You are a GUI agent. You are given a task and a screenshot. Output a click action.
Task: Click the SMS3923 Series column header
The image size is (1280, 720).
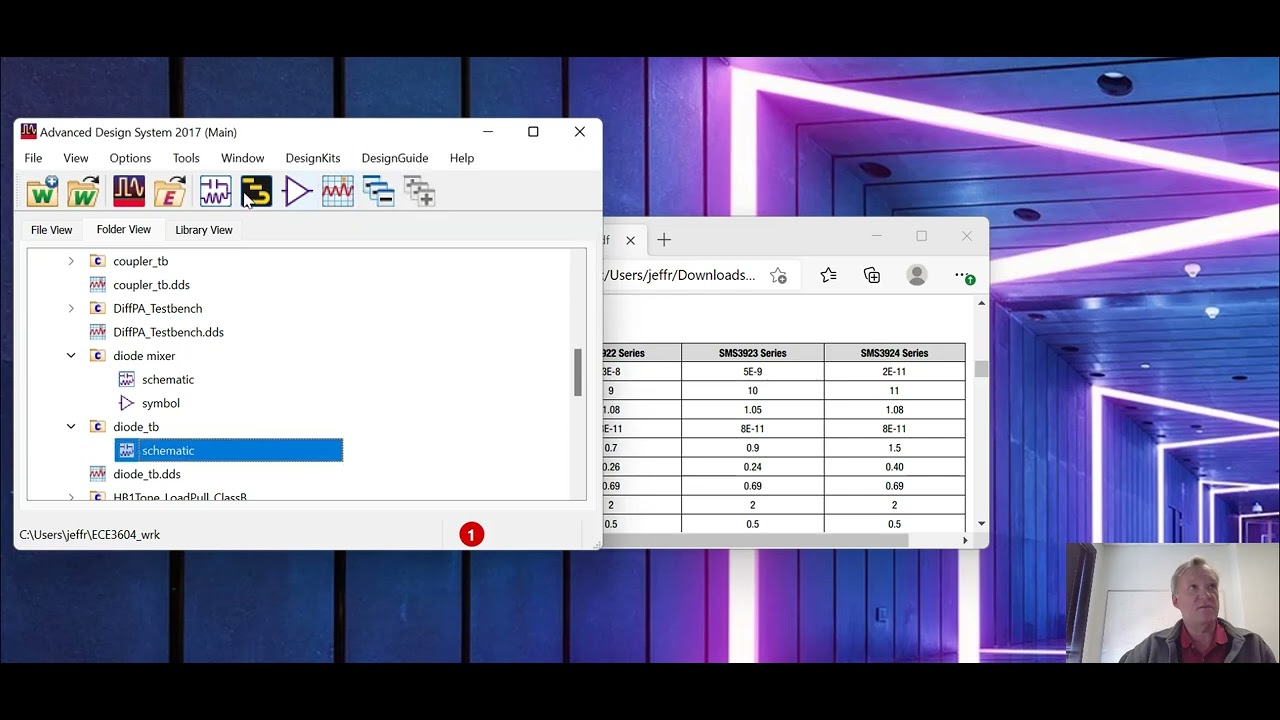coord(753,353)
